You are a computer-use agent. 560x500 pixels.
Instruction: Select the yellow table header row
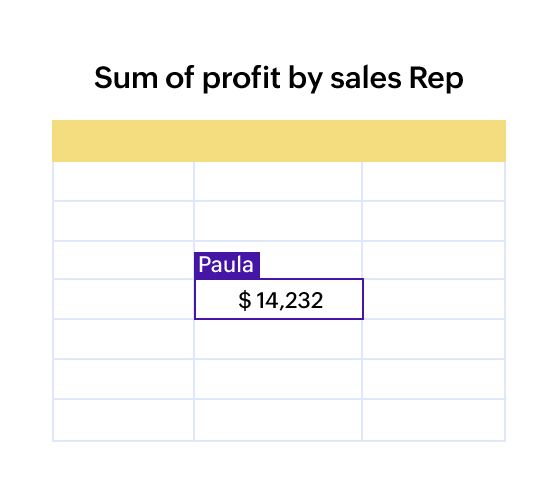coord(279,141)
